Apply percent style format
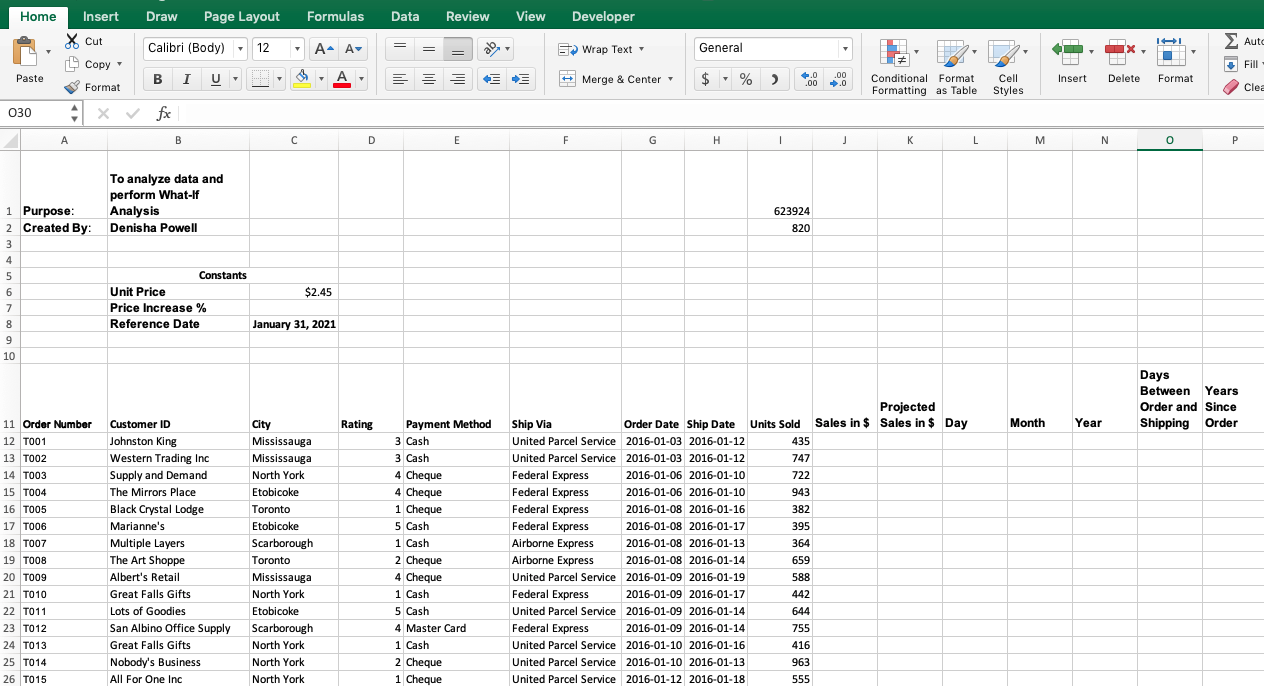The width and height of the screenshot is (1264, 686). tap(746, 79)
